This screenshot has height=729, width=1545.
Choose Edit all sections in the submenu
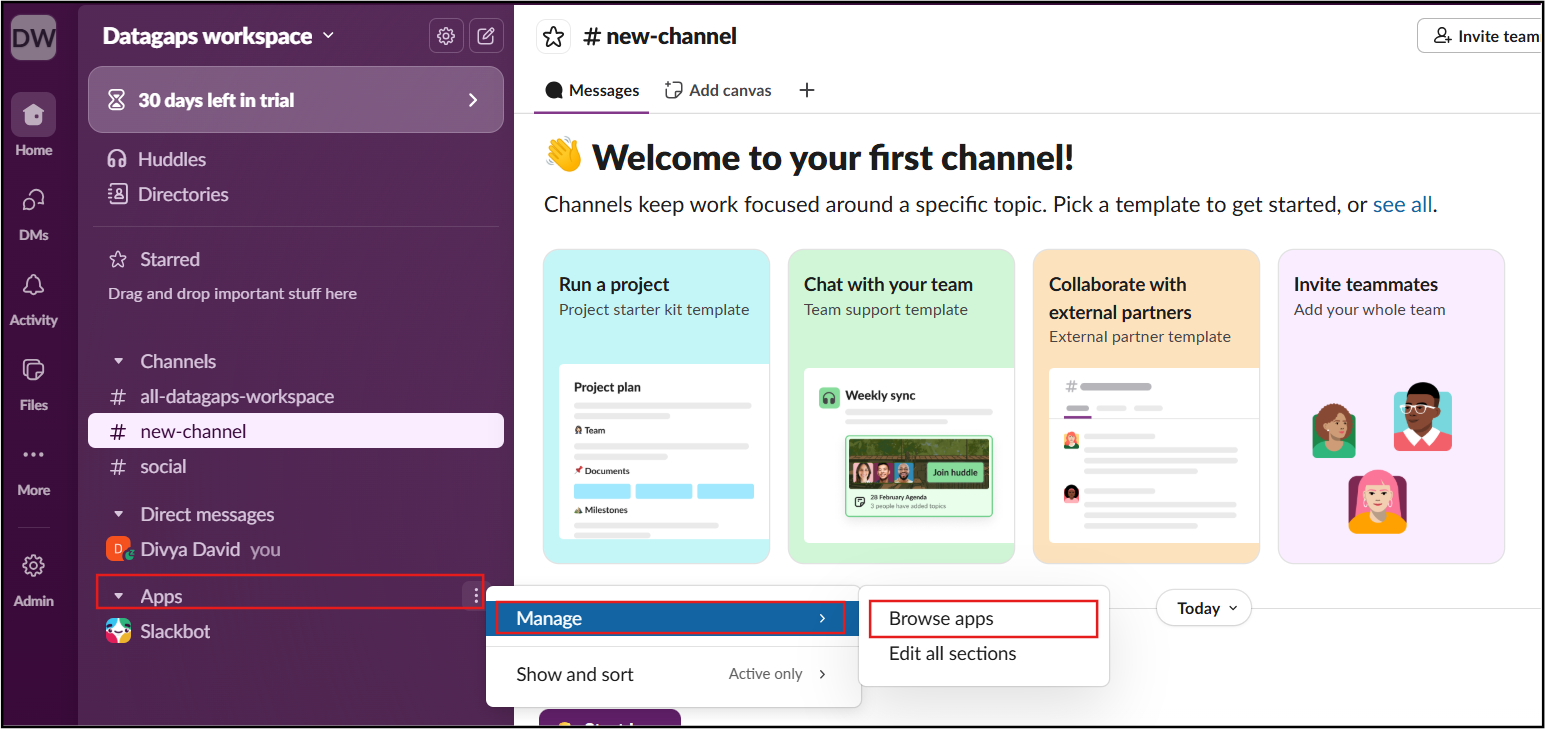tap(983, 653)
